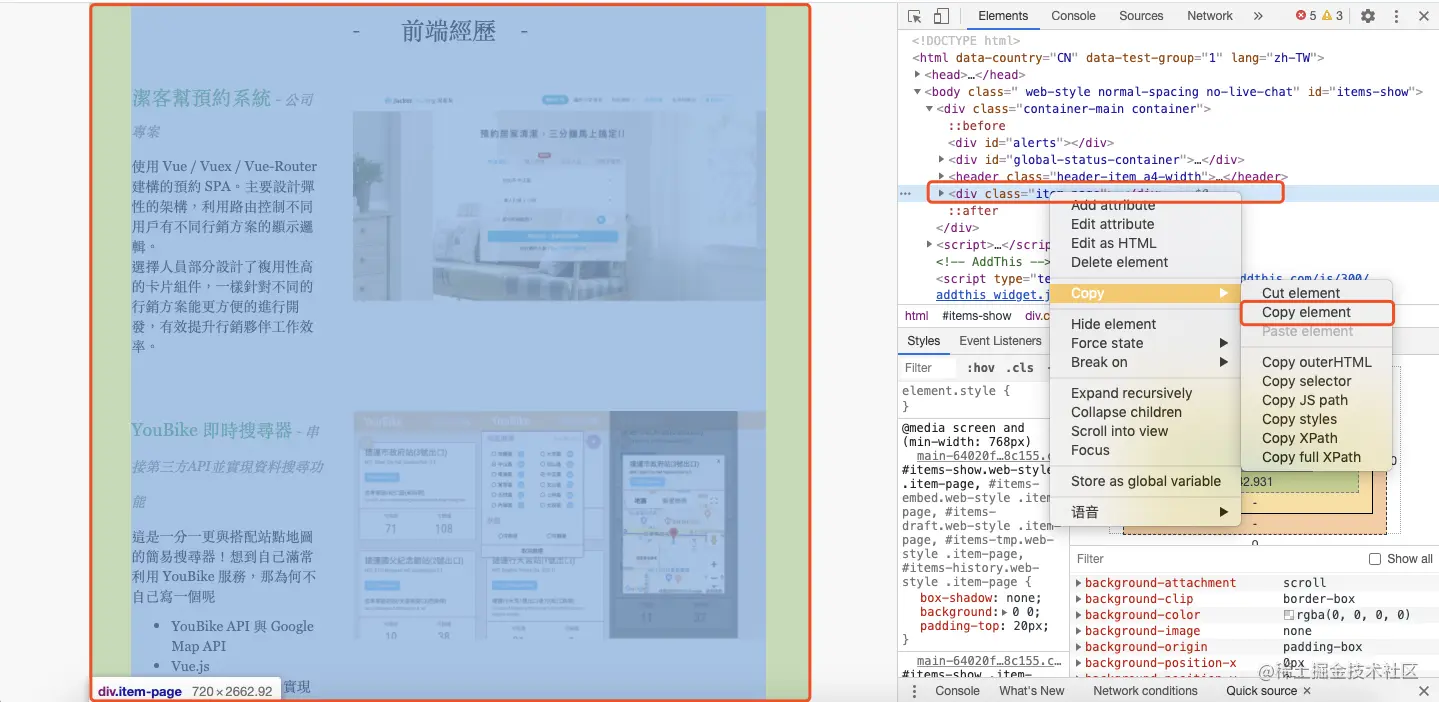
Task: Click the red error count badge
Action: [1306, 16]
